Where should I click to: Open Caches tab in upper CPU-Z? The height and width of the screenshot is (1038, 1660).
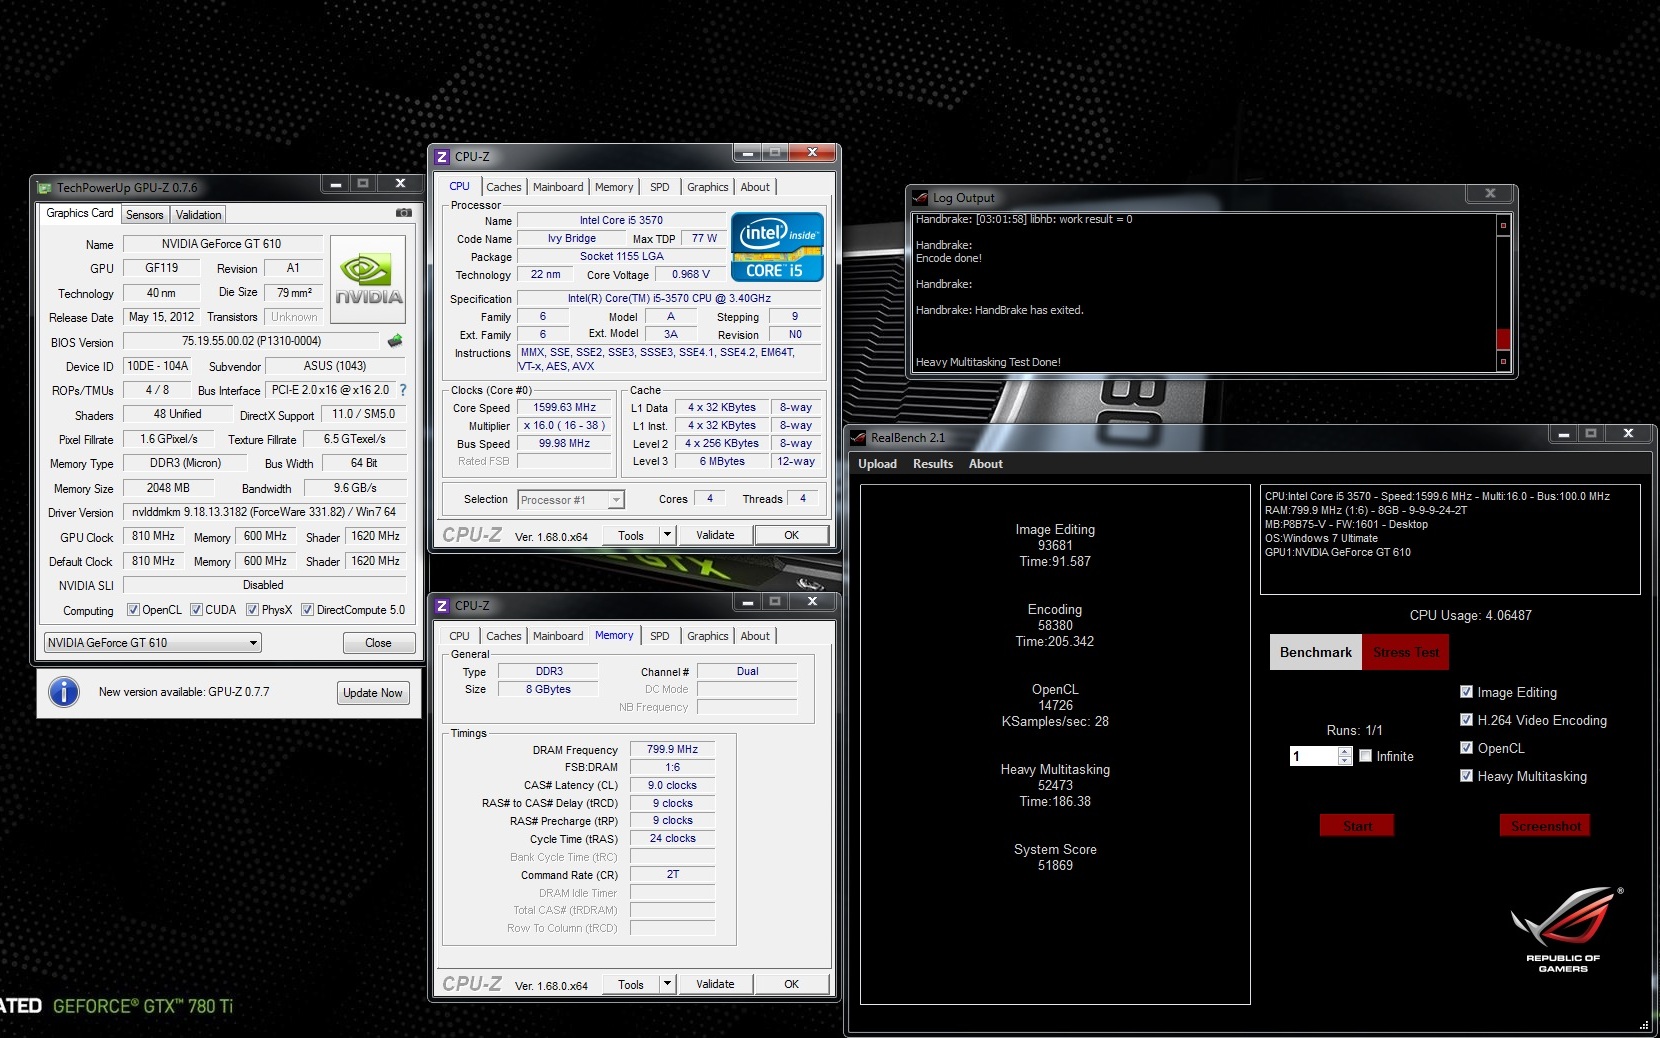coord(504,187)
